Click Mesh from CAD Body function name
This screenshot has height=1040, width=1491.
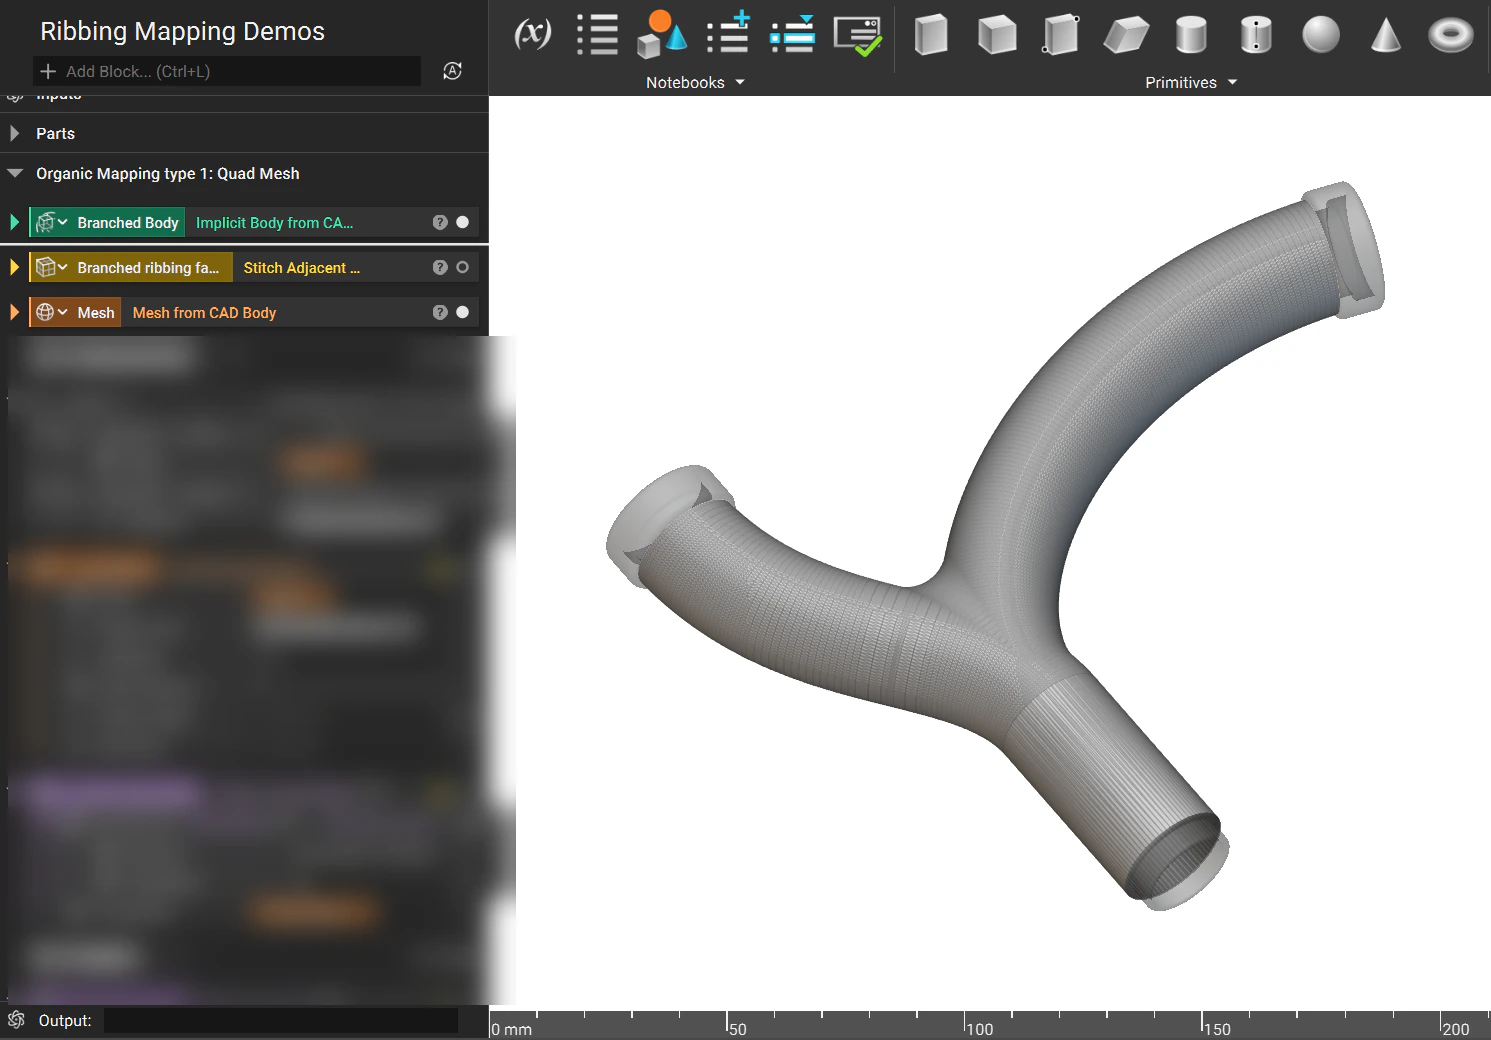tap(204, 313)
